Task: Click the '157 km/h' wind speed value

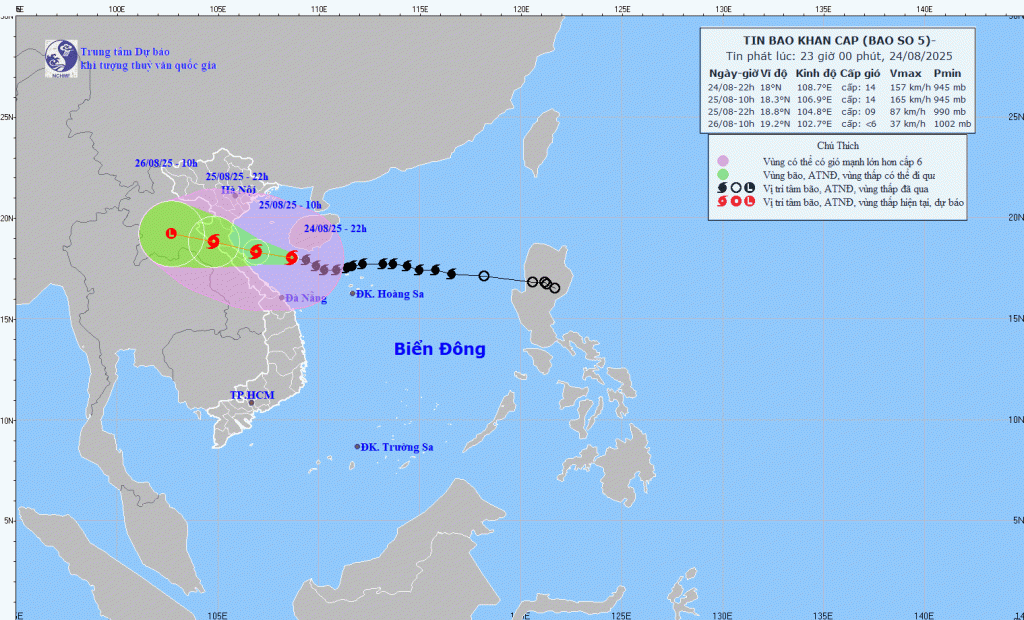Action: pyautogui.click(x=910, y=88)
